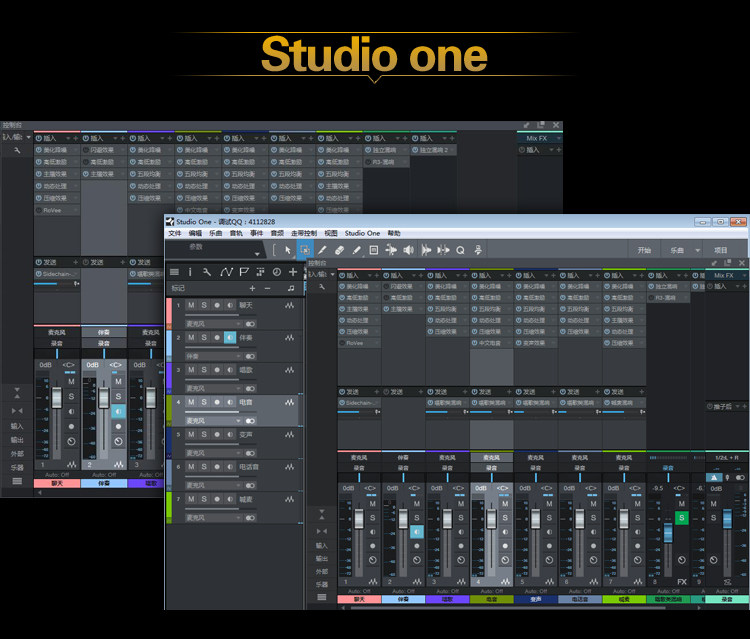Toggle monitor button on mixer channel 2
750x639 pixels.
tap(417, 531)
